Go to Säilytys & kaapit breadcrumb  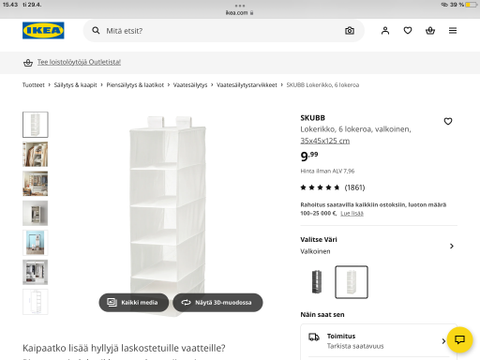75,85
